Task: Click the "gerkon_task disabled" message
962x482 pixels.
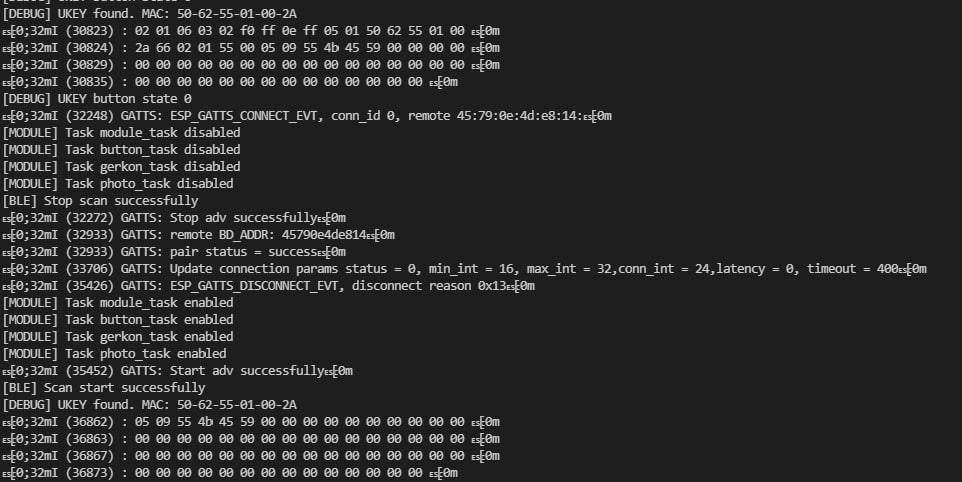Action: pyautogui.click(x=122, y=167)
